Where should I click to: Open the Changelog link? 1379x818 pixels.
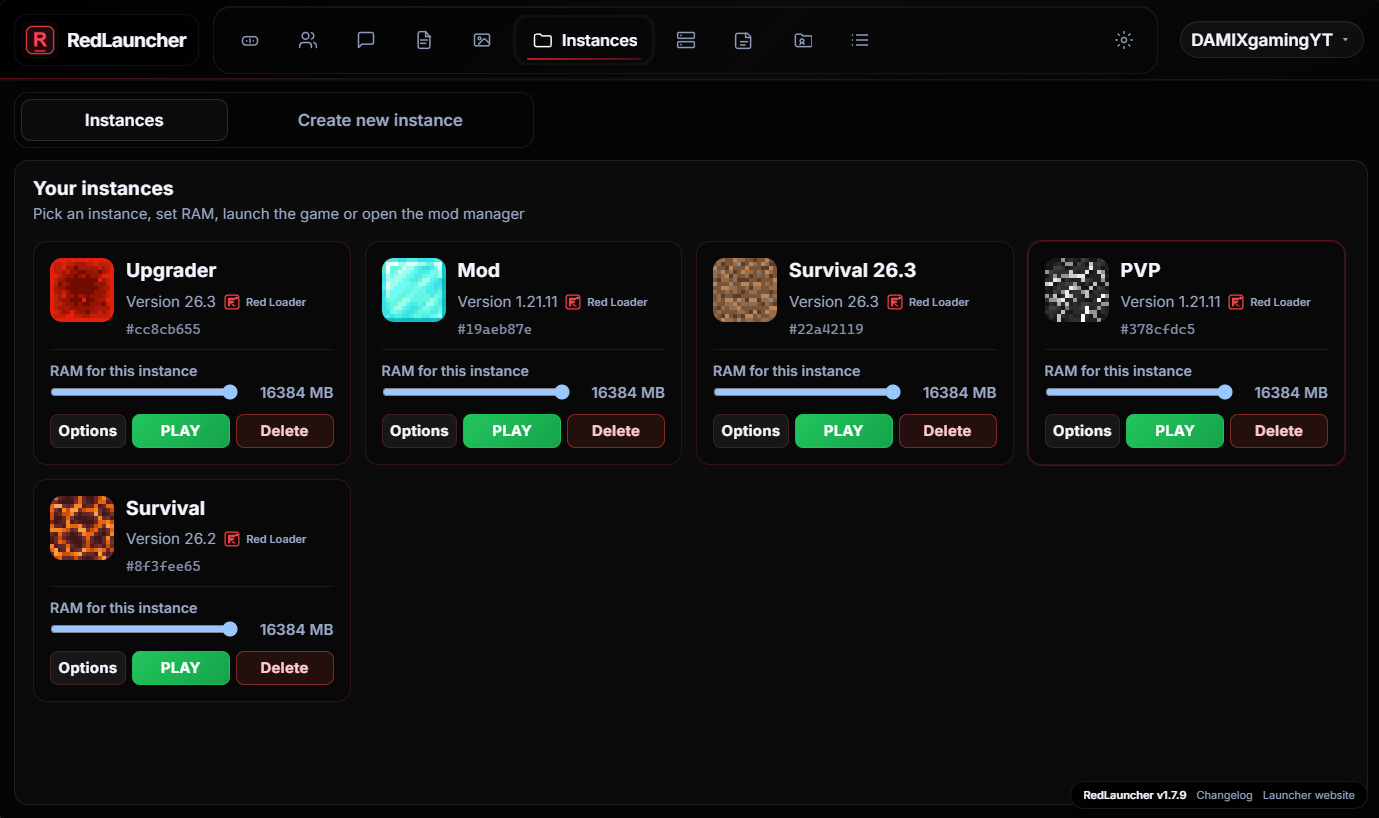point(1224,795)
